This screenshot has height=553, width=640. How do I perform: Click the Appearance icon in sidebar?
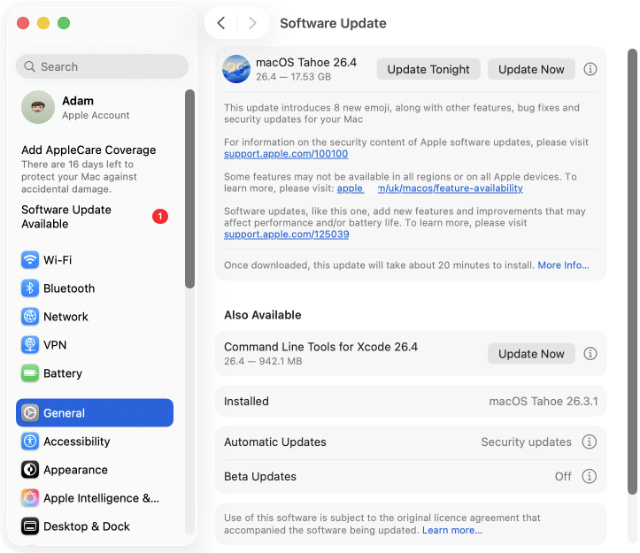[30, 470]
